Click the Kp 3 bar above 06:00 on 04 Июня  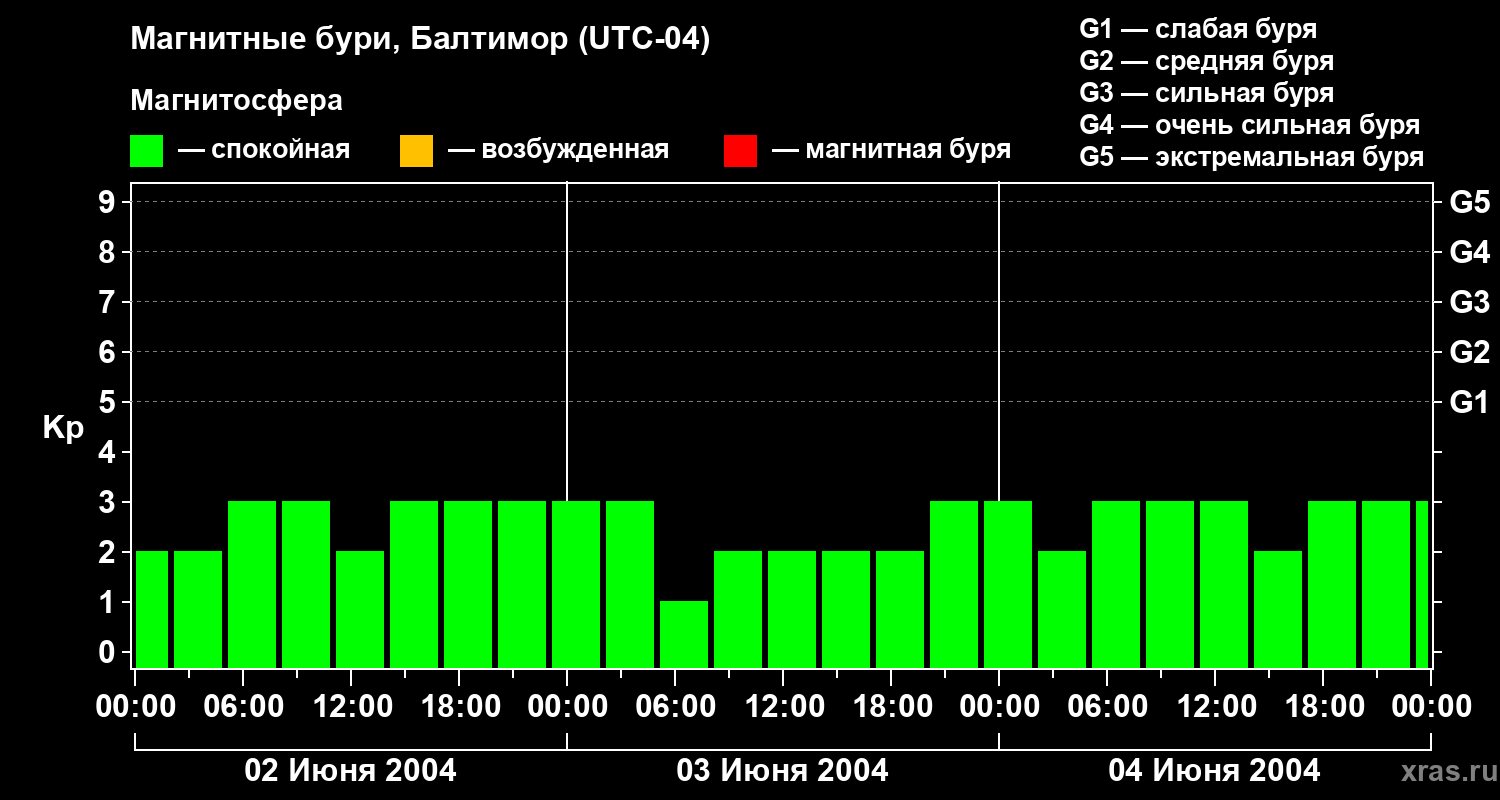1116,585
